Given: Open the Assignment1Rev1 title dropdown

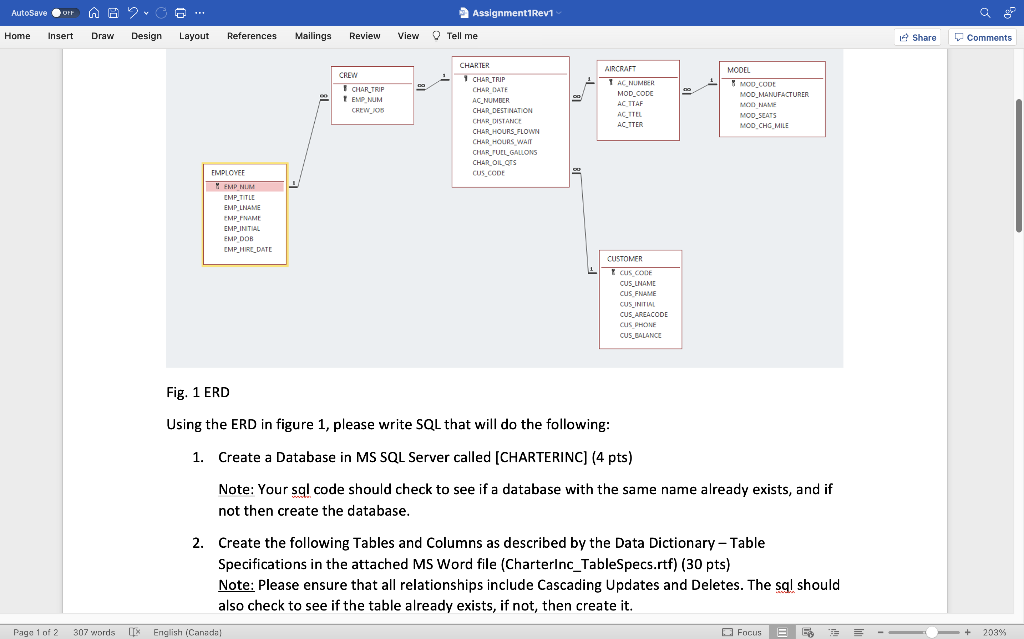Looking at the screenshot, I should tap(559, 12).
